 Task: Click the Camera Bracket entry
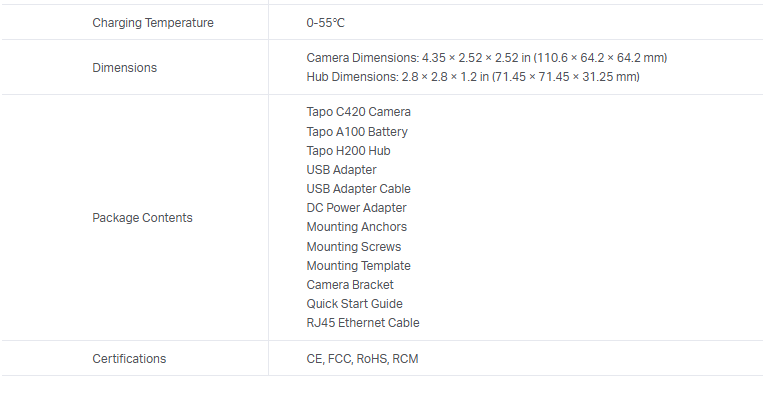click(350, 285)
